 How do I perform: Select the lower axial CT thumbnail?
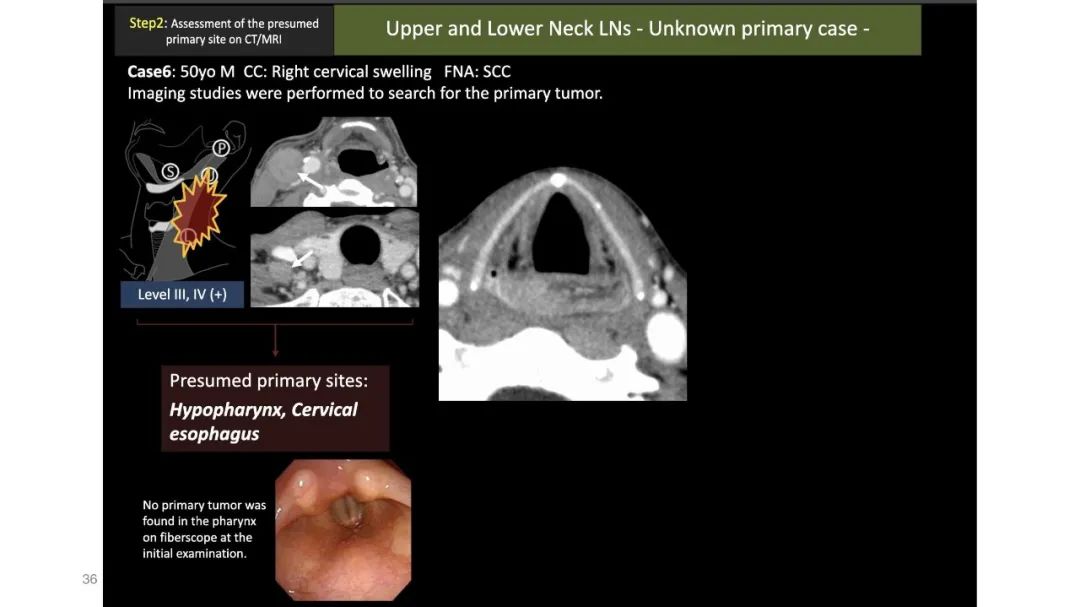click(x=335, y=258)
